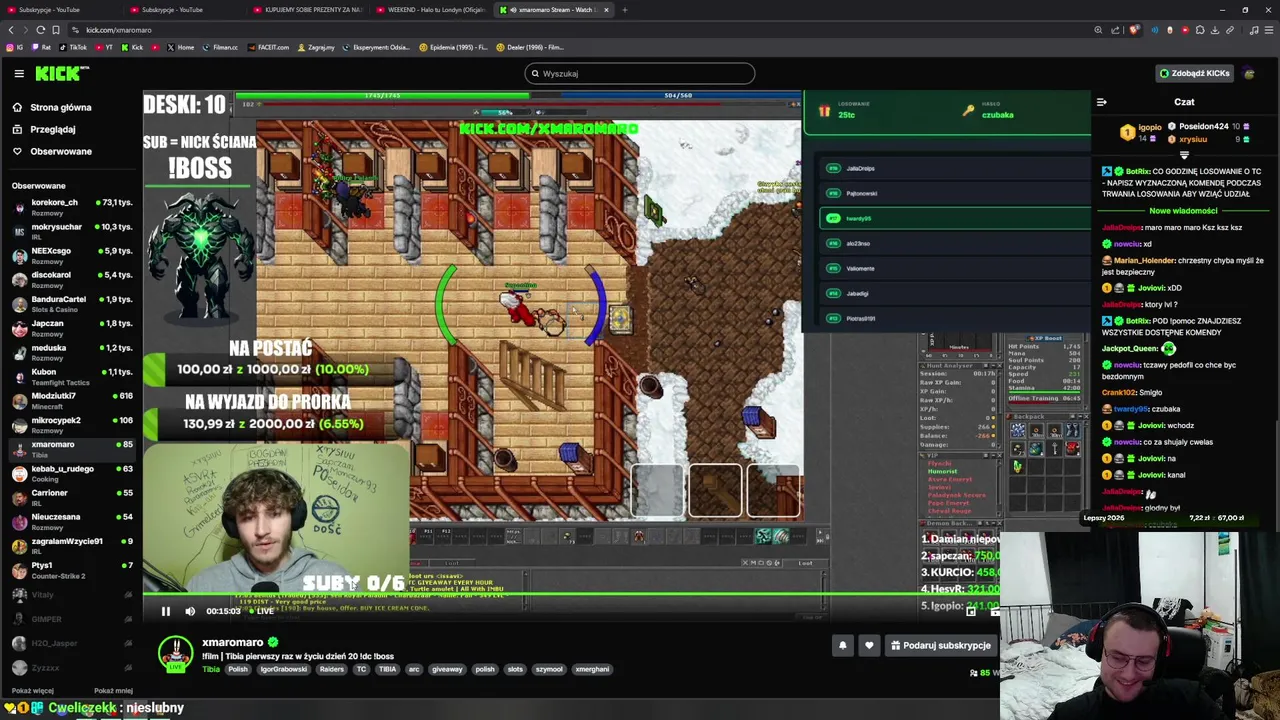Click the bookmark this page icon

pos(56,30)
